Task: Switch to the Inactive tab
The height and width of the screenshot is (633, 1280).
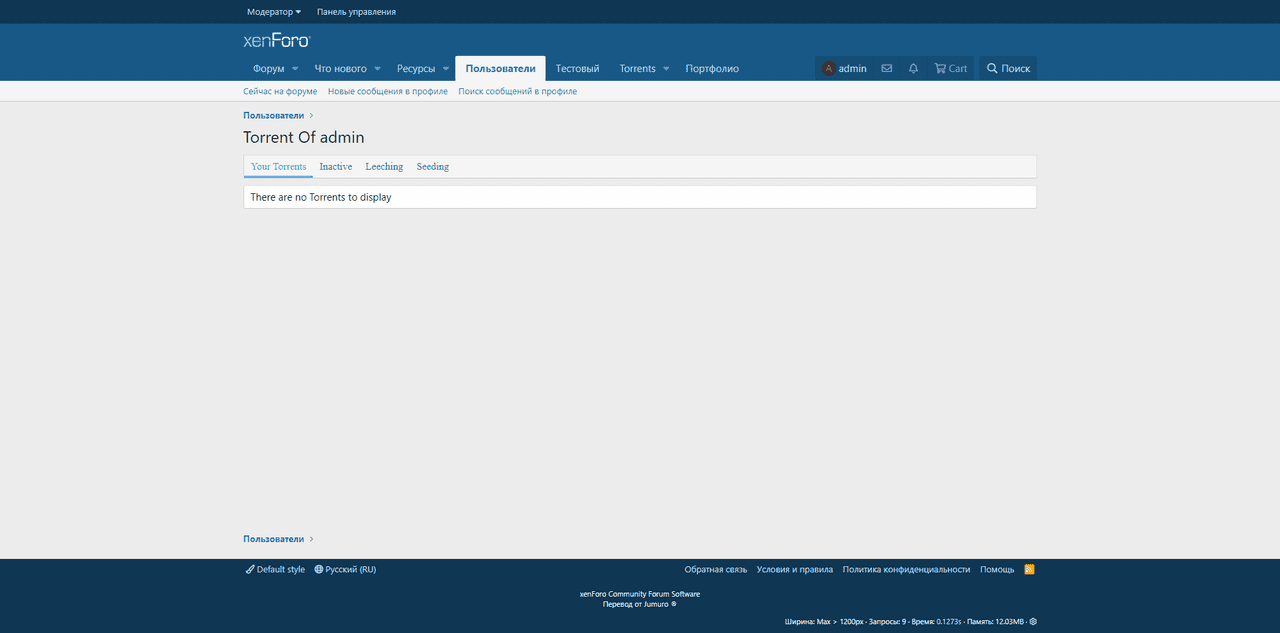Action: [x=335, y=167]
